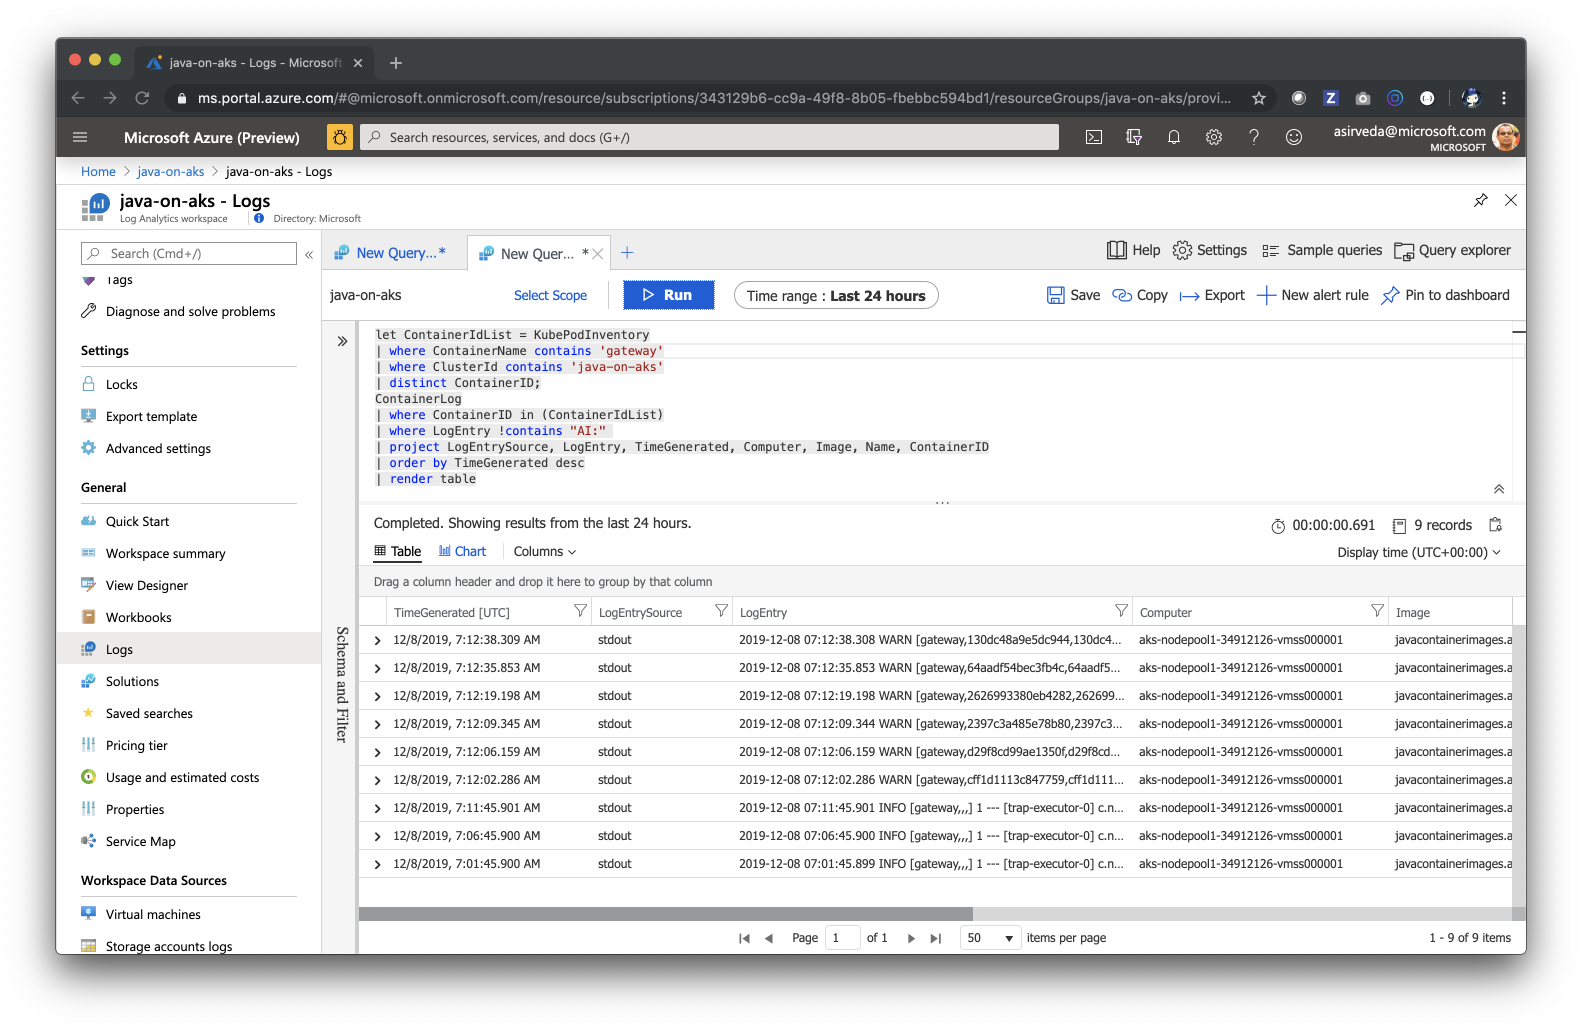Open the Display time zone dropdown
The image size is (1582, 1028).
[1419, 552]
